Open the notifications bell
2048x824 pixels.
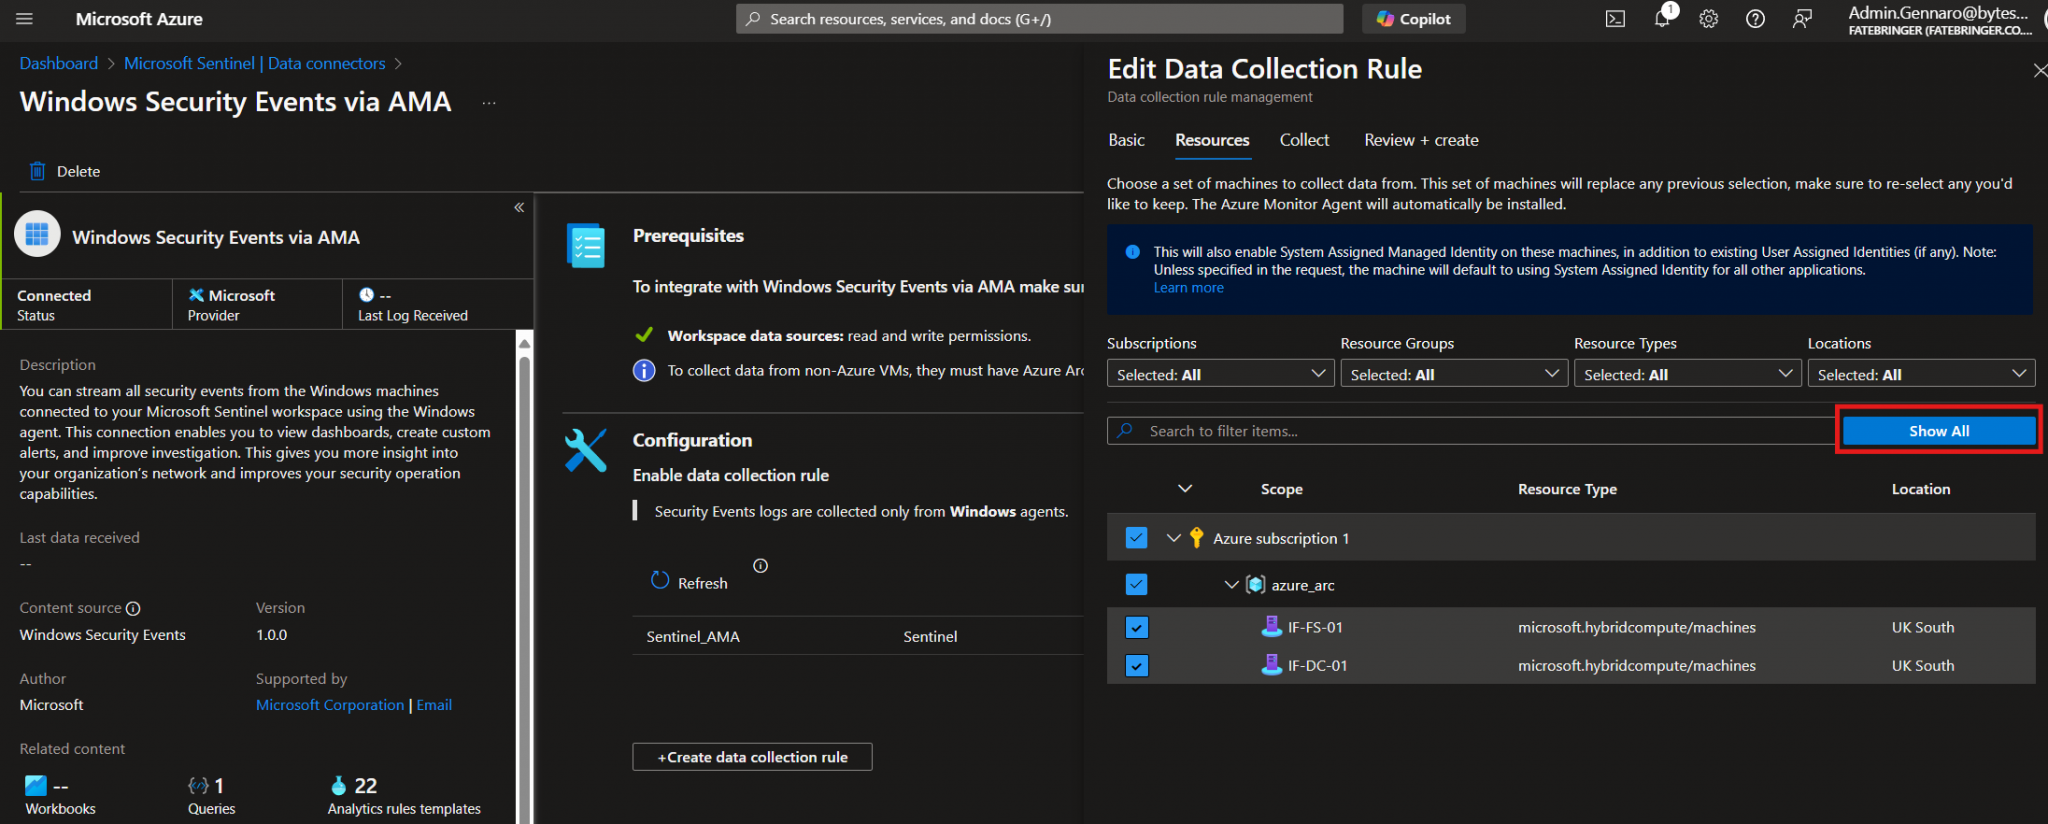(x=1662, y=18)
